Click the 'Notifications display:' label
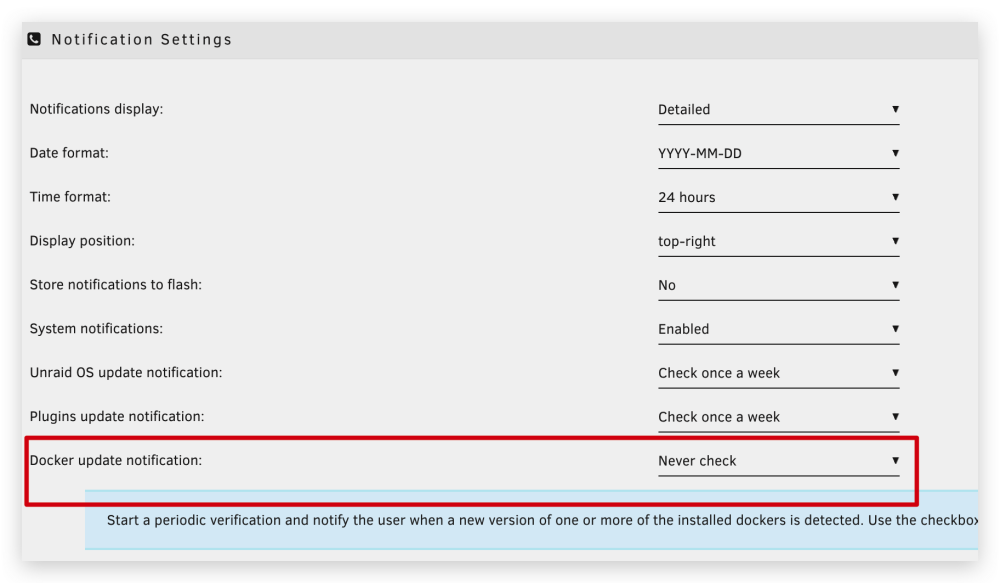 click(x=96, y=109)
